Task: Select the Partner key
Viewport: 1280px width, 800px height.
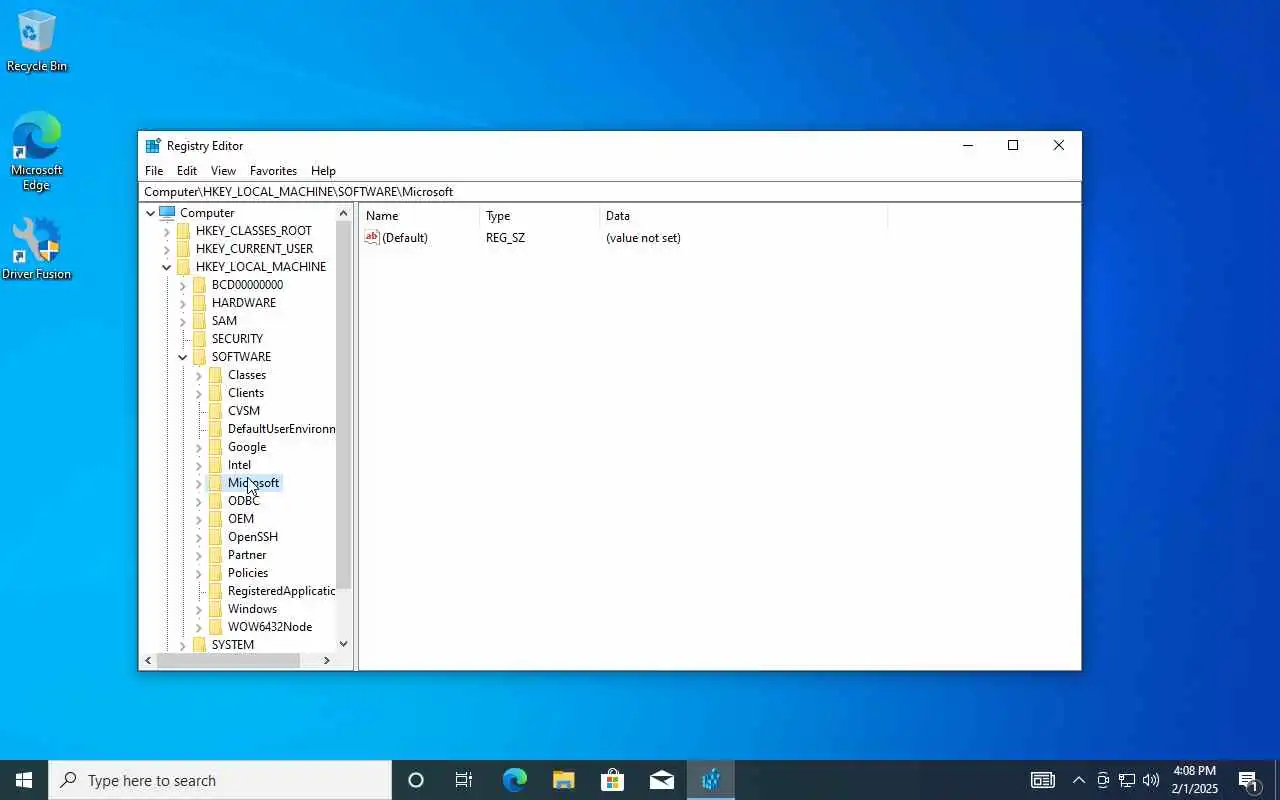Action: [x=247, y=555]
